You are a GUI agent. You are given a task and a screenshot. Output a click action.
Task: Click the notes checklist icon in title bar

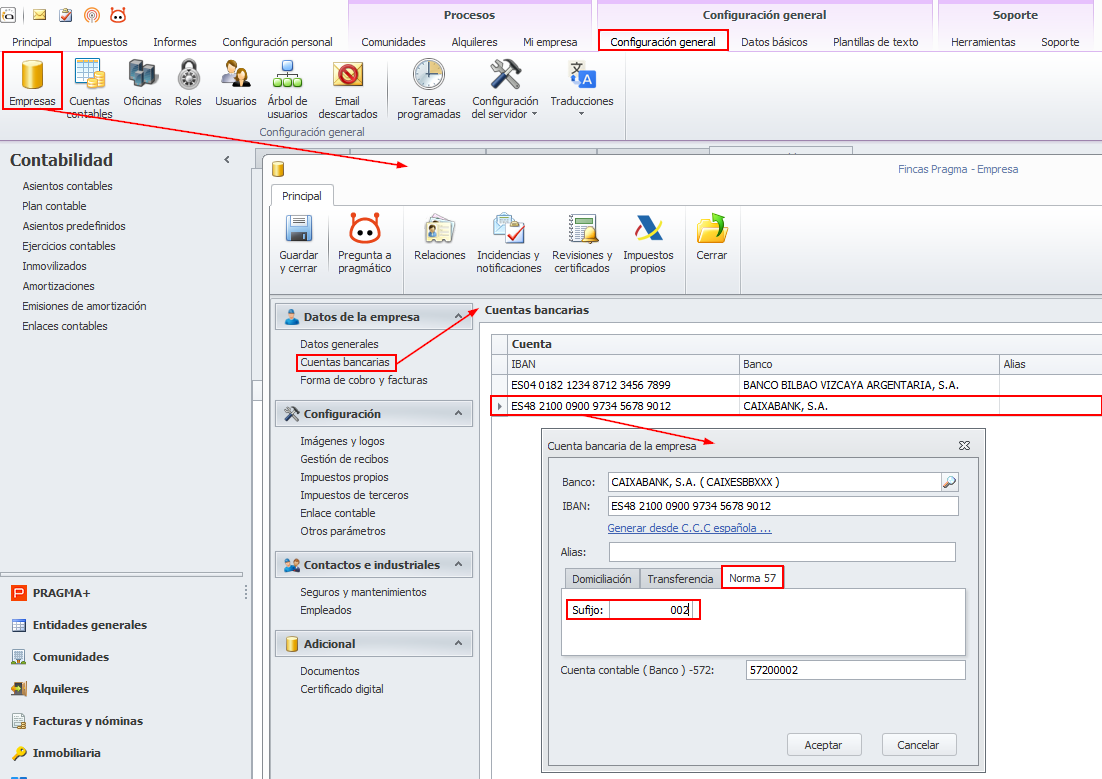pyautogui.click(x=65, y=15)
